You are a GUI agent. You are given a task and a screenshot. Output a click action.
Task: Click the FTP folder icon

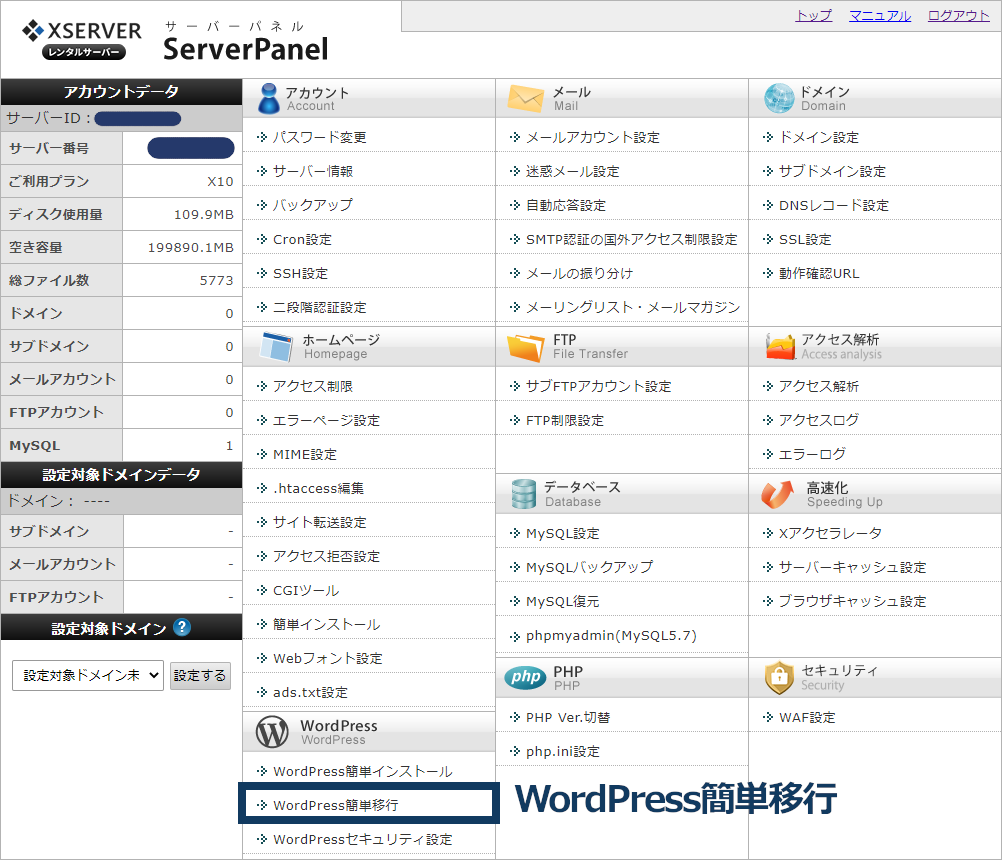[x=525, y=347]
